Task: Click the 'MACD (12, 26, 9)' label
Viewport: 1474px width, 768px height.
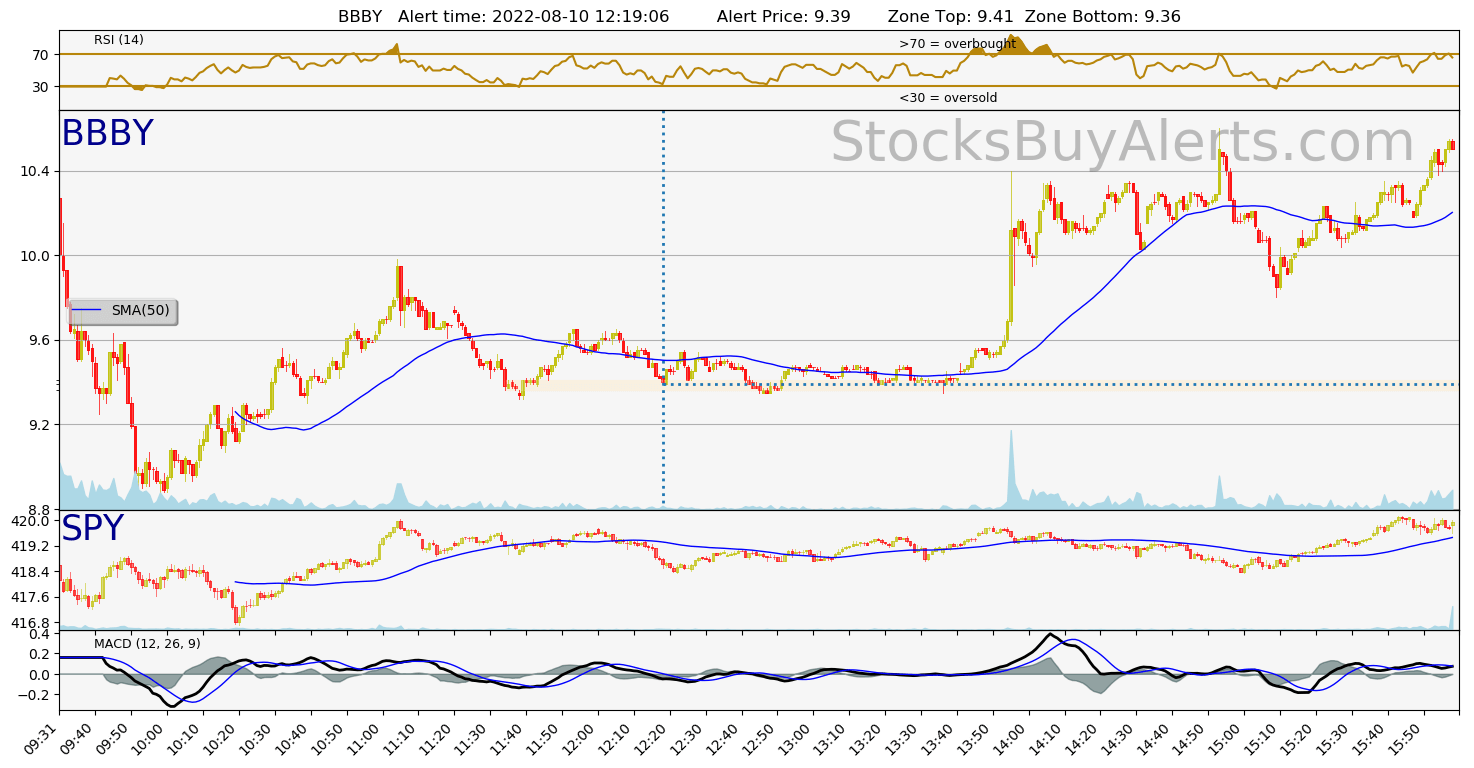Action: (147, 644)
